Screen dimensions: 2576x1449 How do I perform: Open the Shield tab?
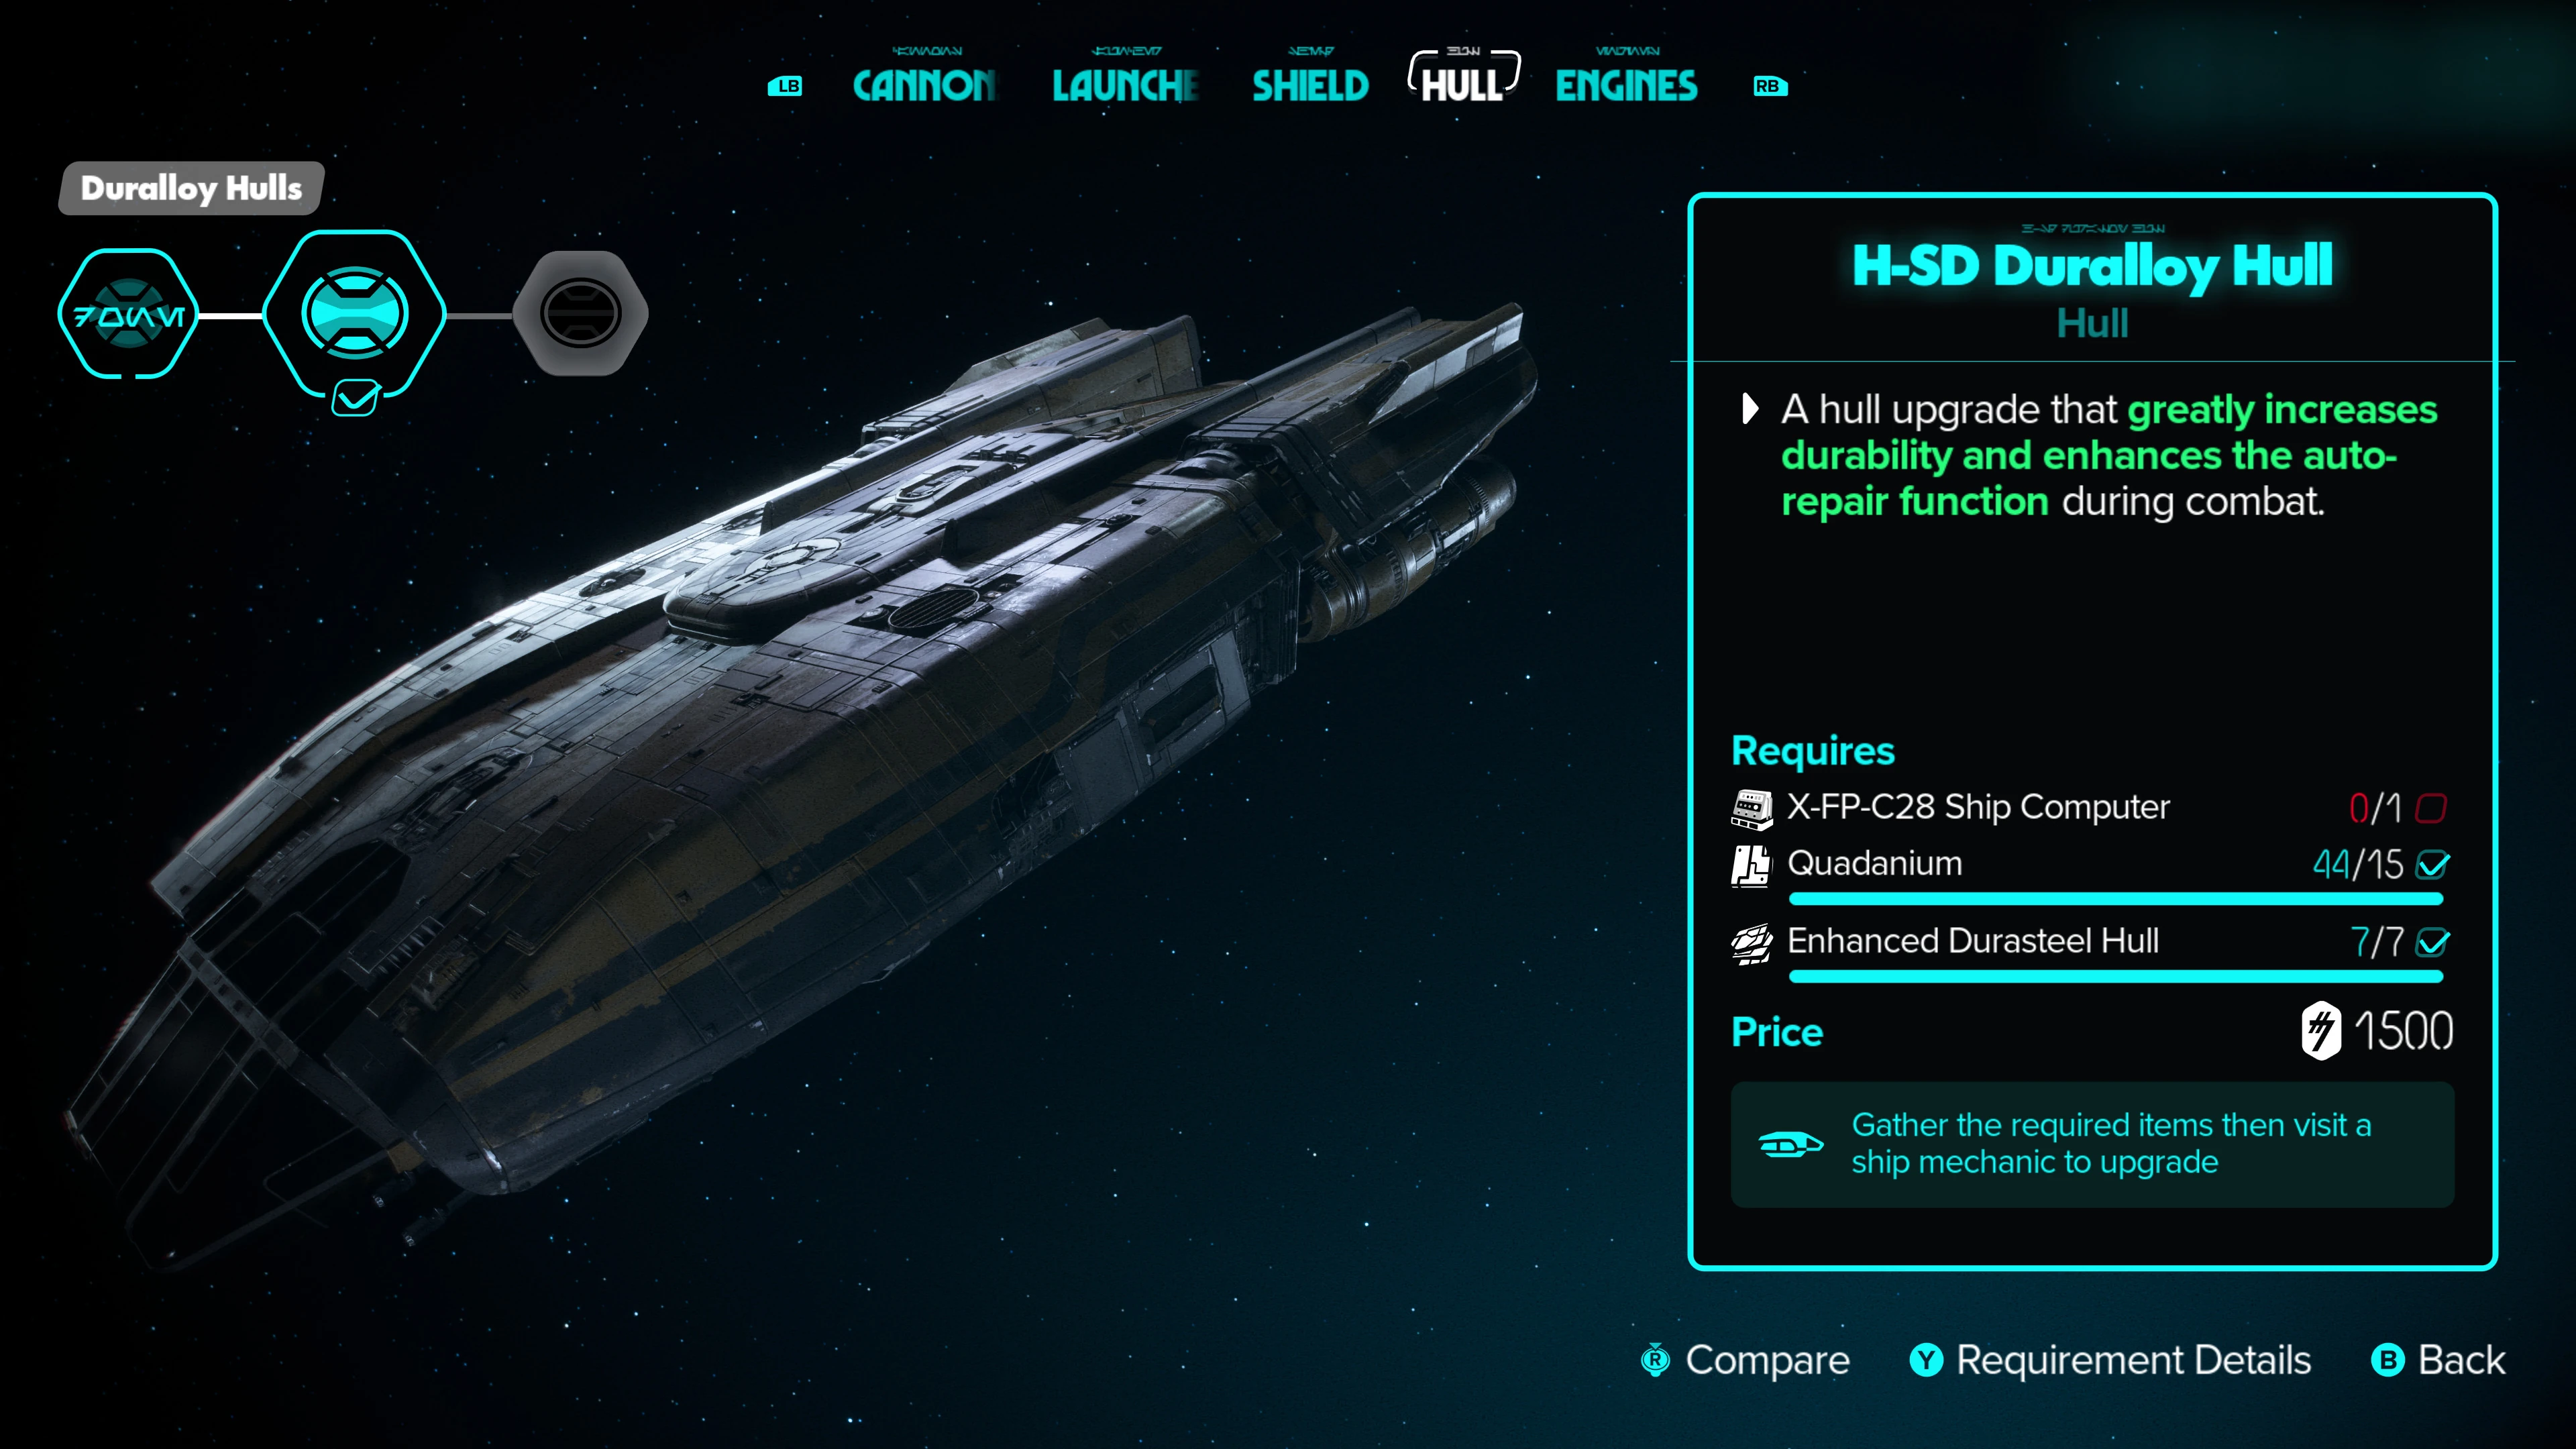point(1310,86)
